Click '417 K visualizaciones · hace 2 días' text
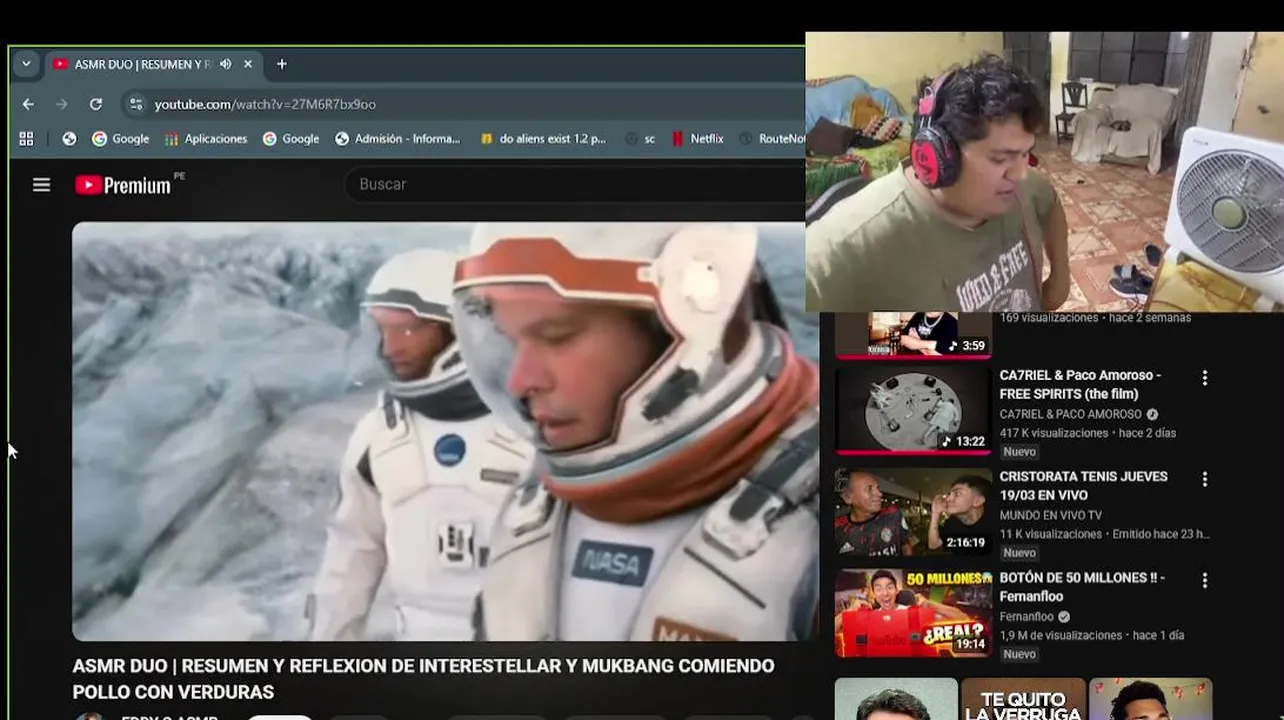 point(1087,433)
